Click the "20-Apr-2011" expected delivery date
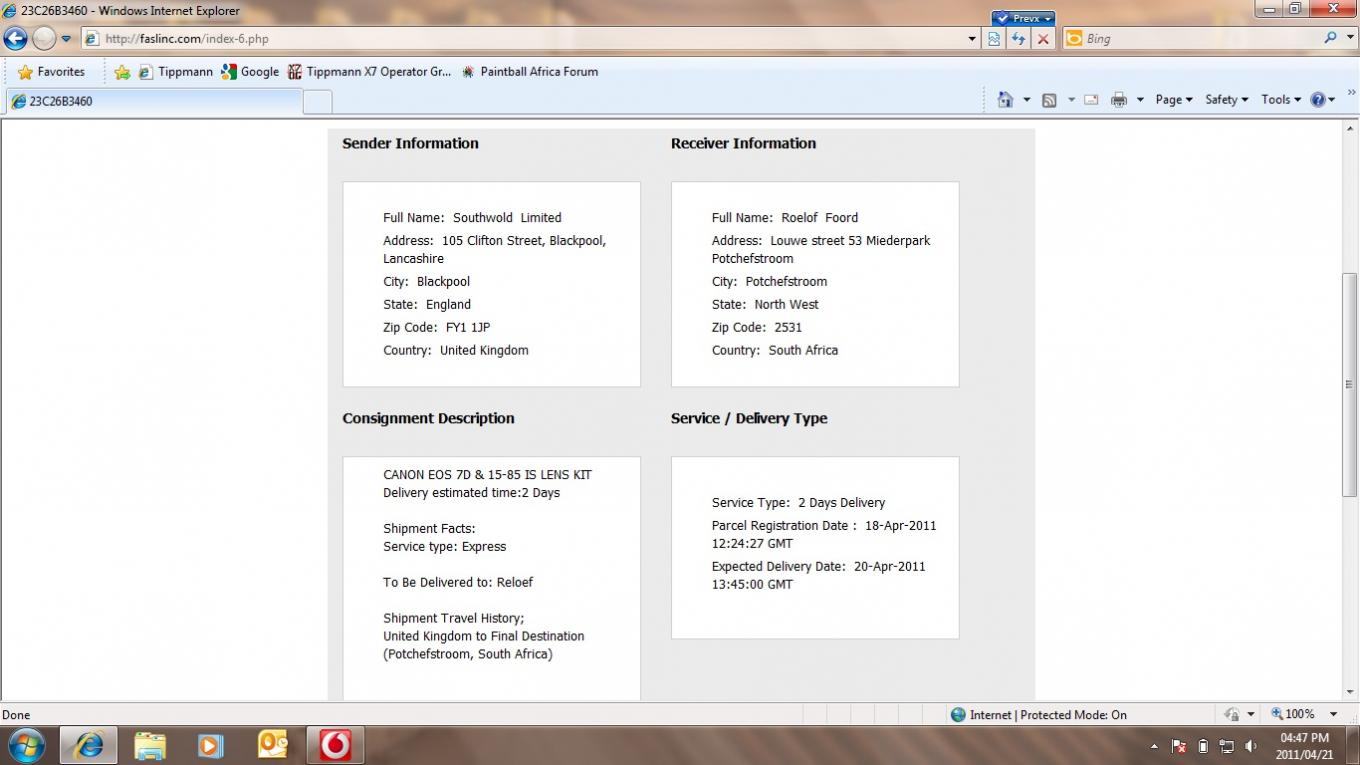Screen dimensions: 1360x765 [x=889, y=567]
